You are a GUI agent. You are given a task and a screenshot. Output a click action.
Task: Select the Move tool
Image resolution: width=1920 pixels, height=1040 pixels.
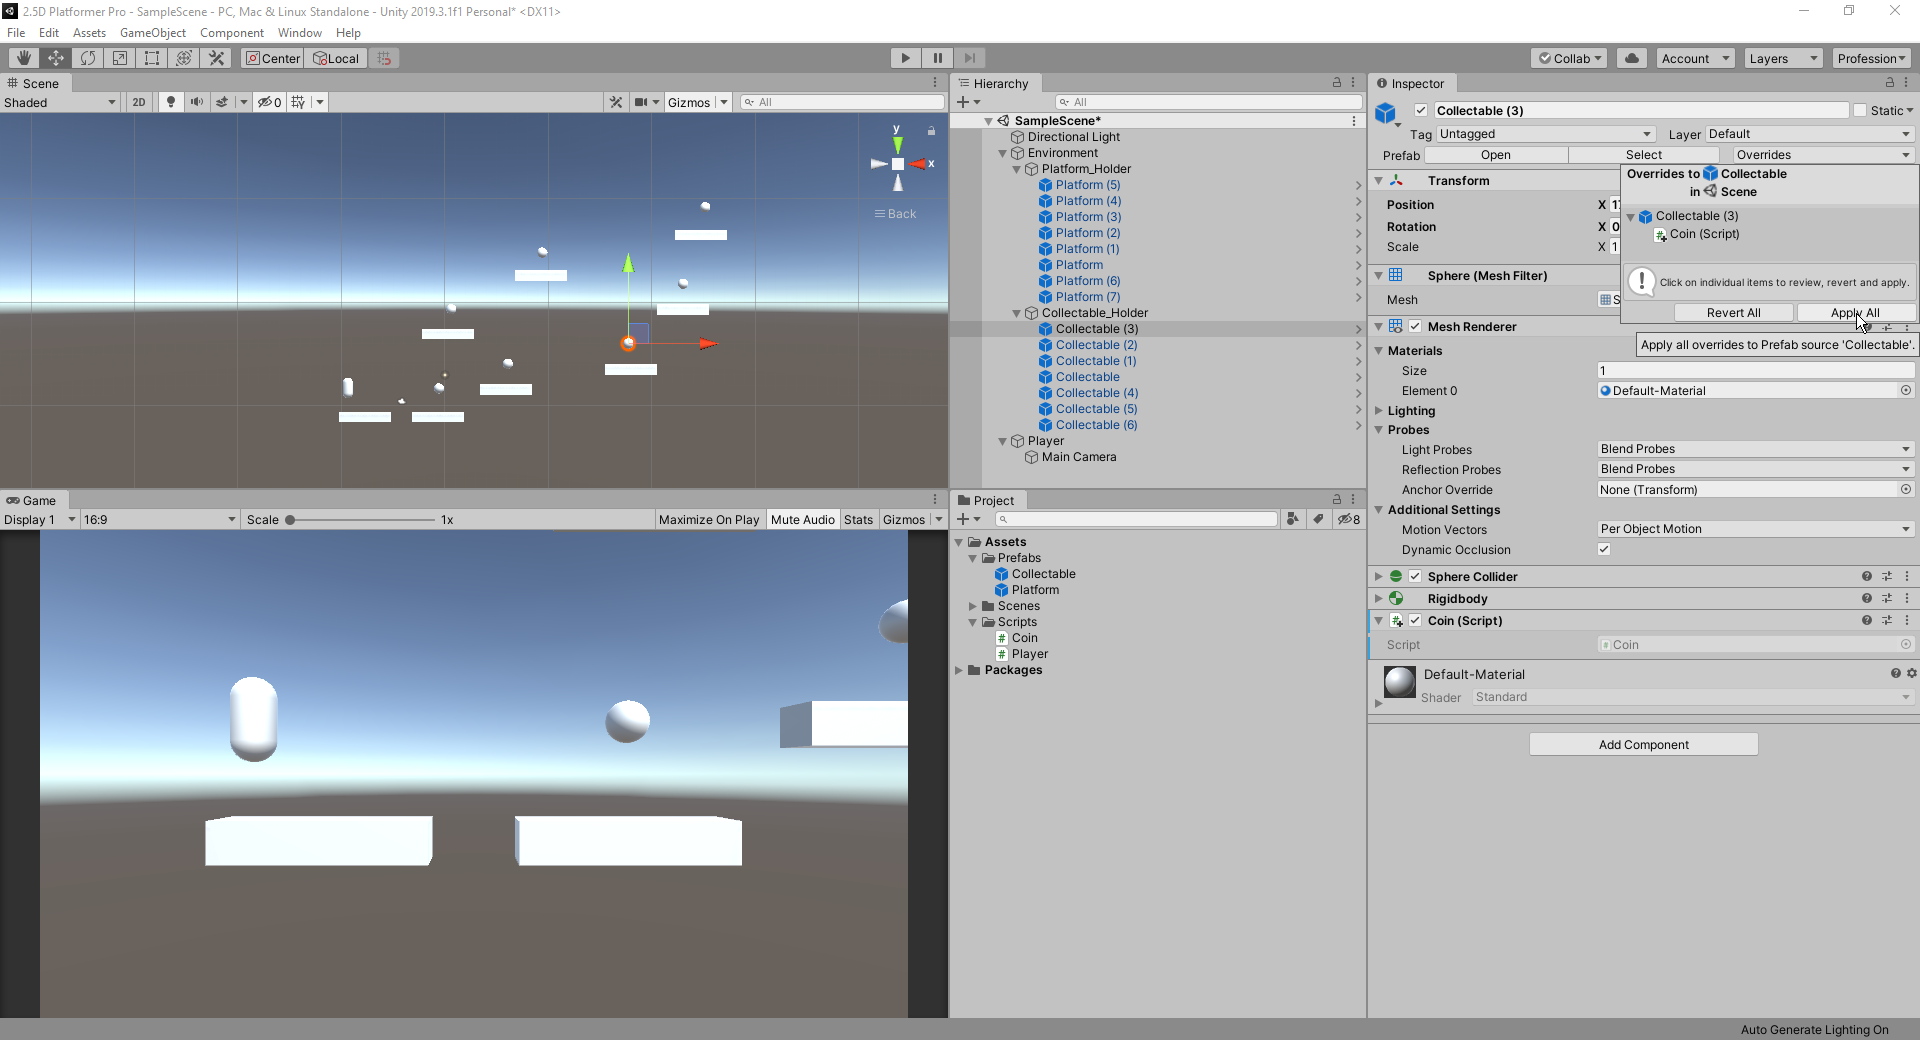click(x=56, y=58)
